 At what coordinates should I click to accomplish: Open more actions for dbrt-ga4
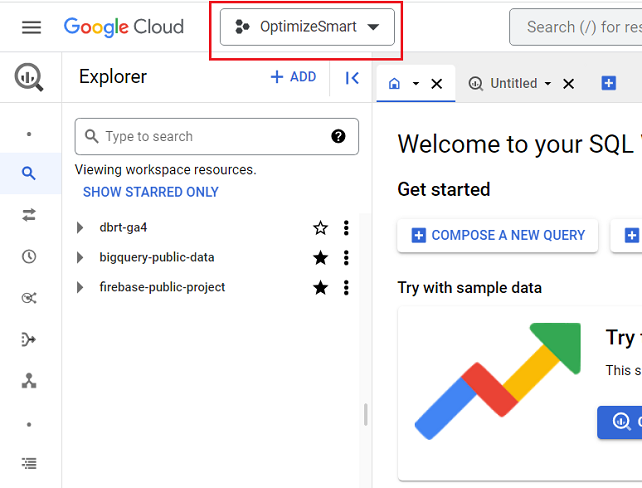pos(346,228)
